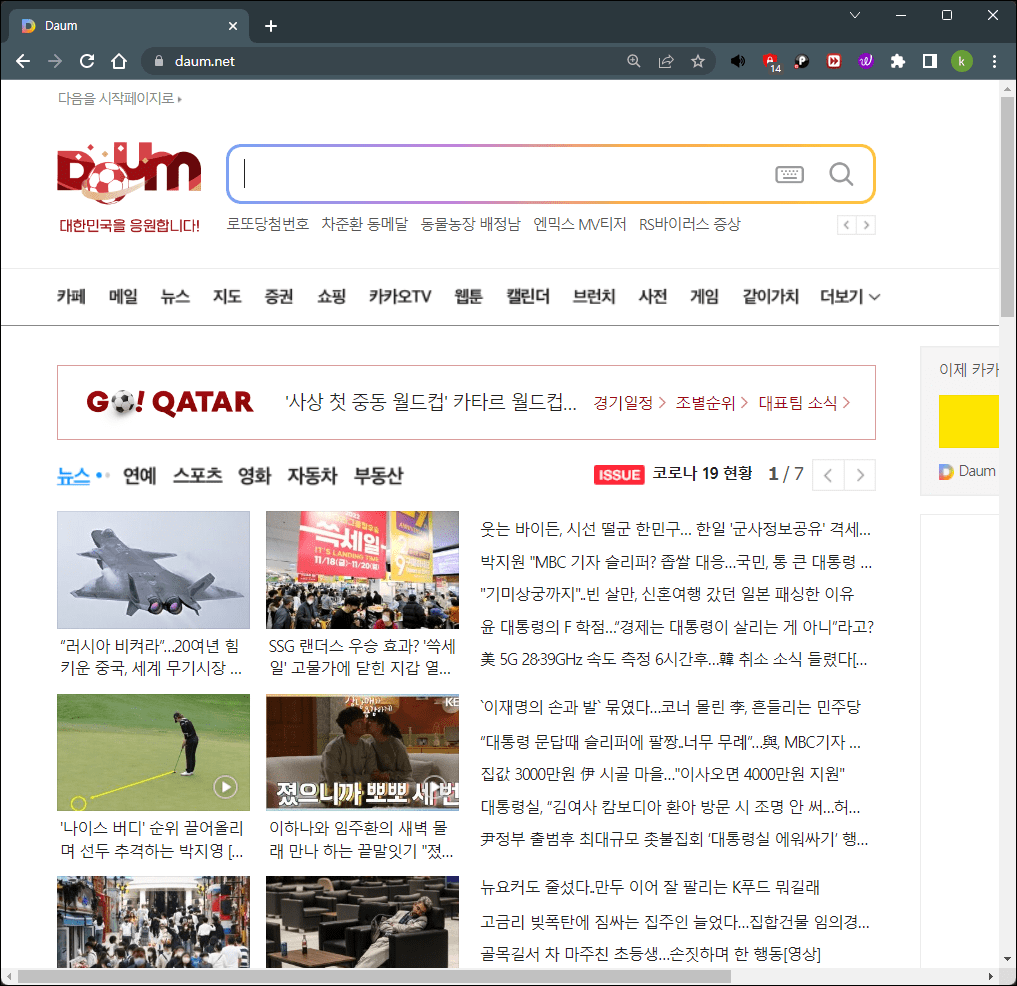The image size is (1017, 986).
Task: Select the 자동차 news tab
Action: [x=312, y=475]
